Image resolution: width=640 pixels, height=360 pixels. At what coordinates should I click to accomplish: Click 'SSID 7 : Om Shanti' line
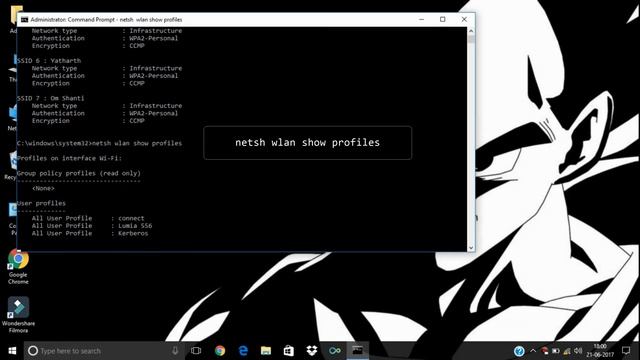(51, 98)
